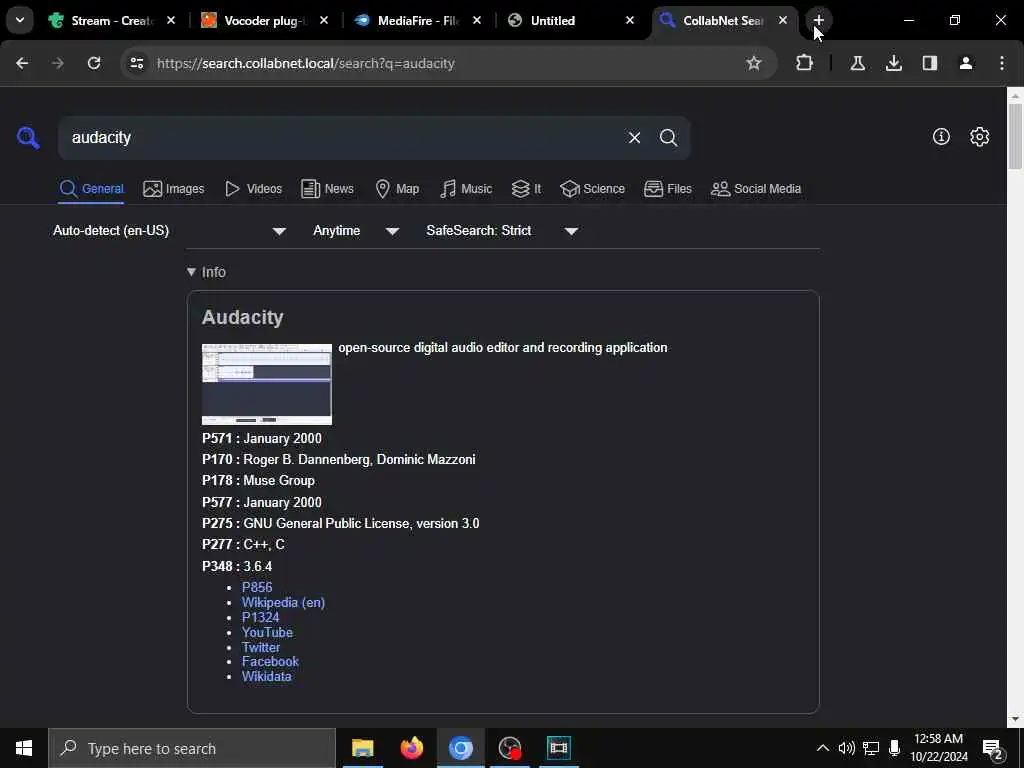Click the page vertical scrollbar thumb

point(1015,136)
